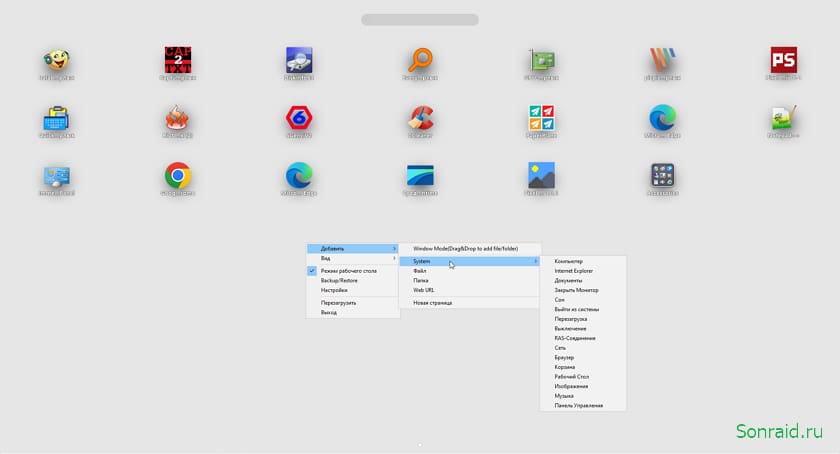Image resolution: width=840 pixels, height=454 pixels.
Task: Open the red hexagon number 6 icon
Action: tap(299, 118)
